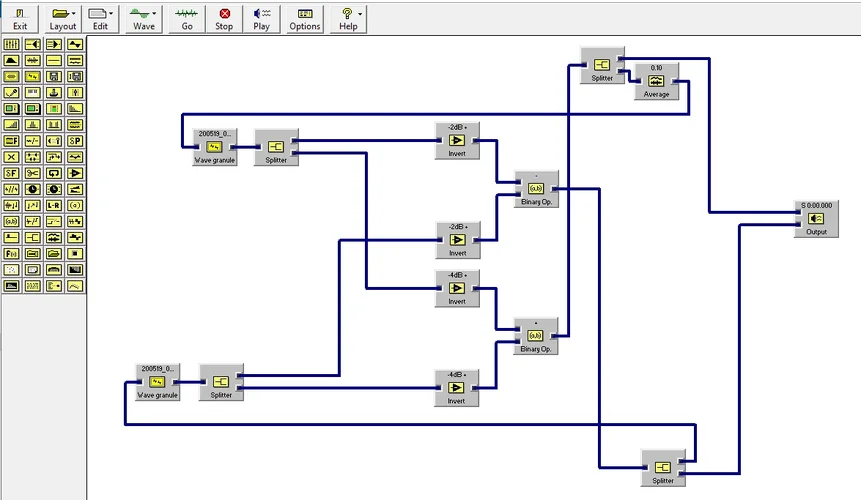Pick the L-R palette icon
Viewport: 861px width, 500px height.
(54, 205)
